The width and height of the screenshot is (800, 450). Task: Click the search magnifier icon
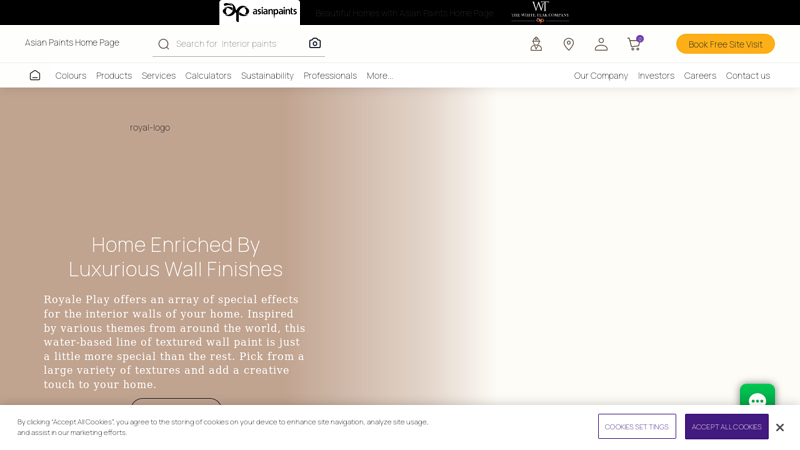[163, 44]
